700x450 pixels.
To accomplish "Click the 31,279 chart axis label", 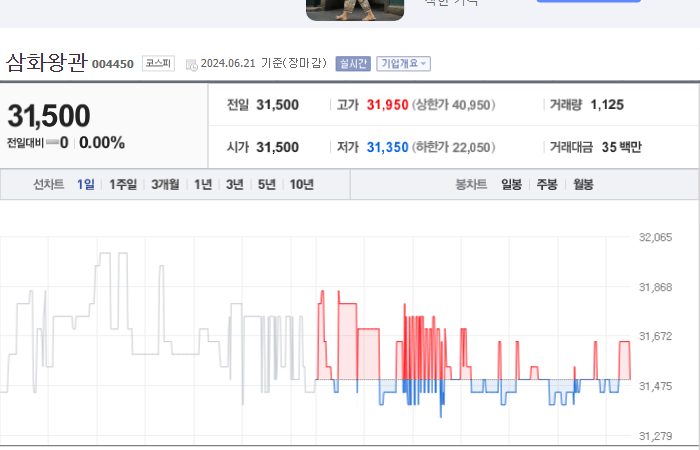I will [655, 436].
